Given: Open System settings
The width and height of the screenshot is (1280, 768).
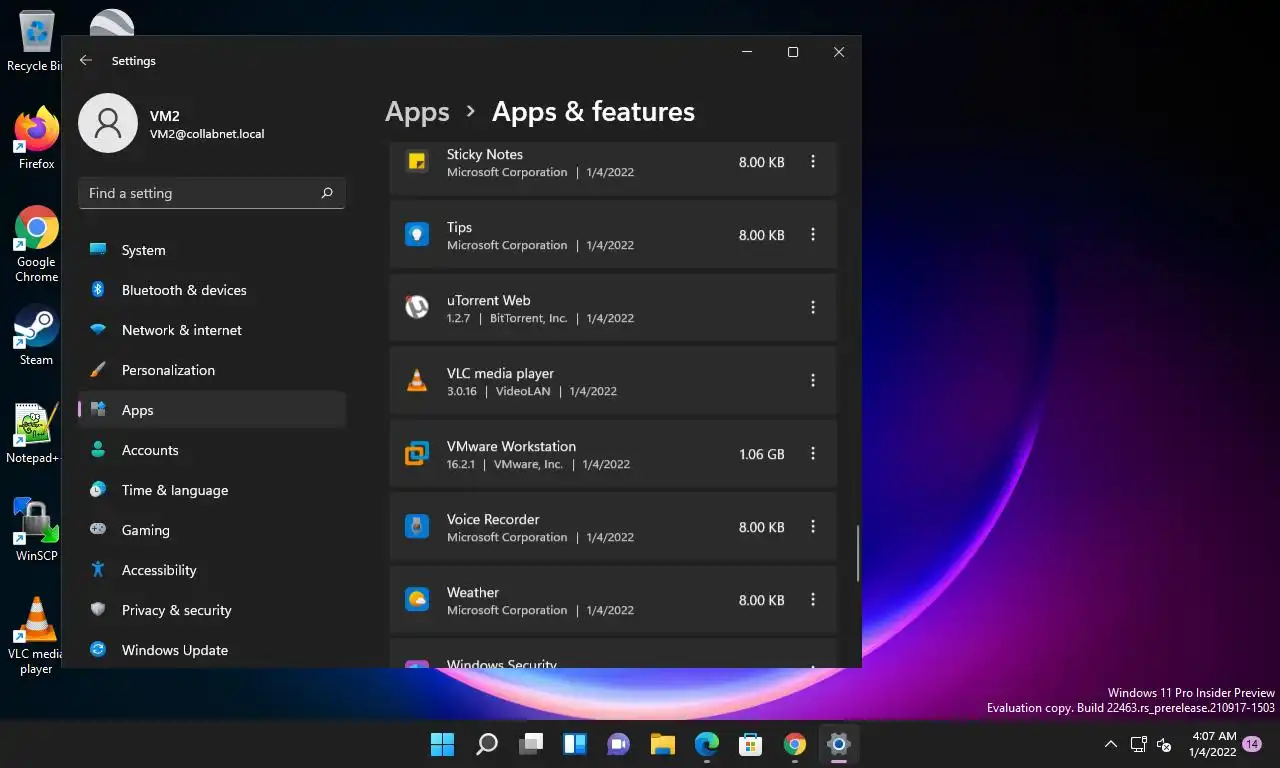Looking at the screenshot, I should click(212, 250).
